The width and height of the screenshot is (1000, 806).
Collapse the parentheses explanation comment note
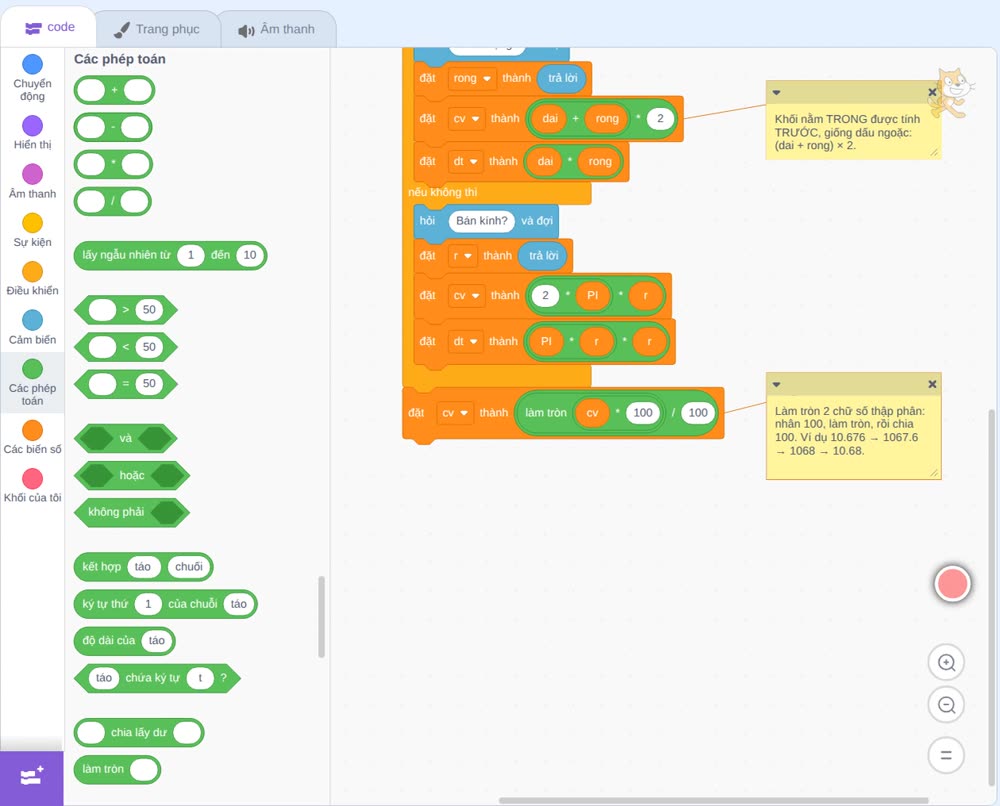[x=776, y=92]
